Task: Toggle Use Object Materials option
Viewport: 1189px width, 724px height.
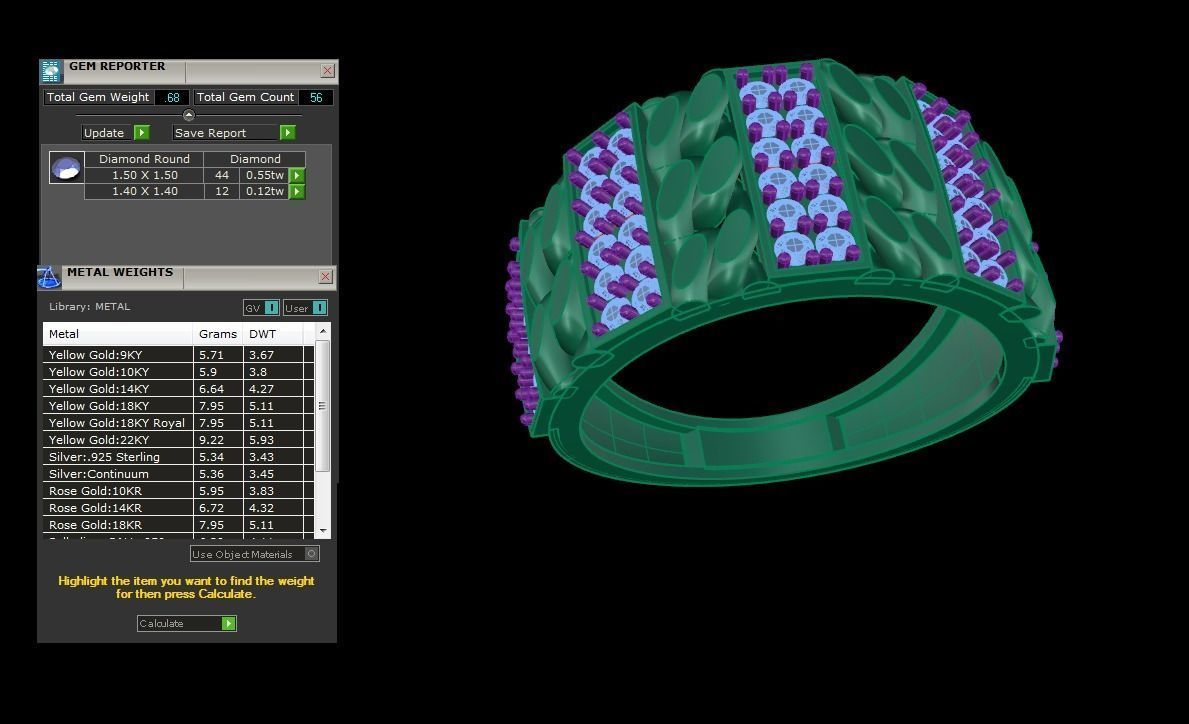Action: [x=255, y=554]
